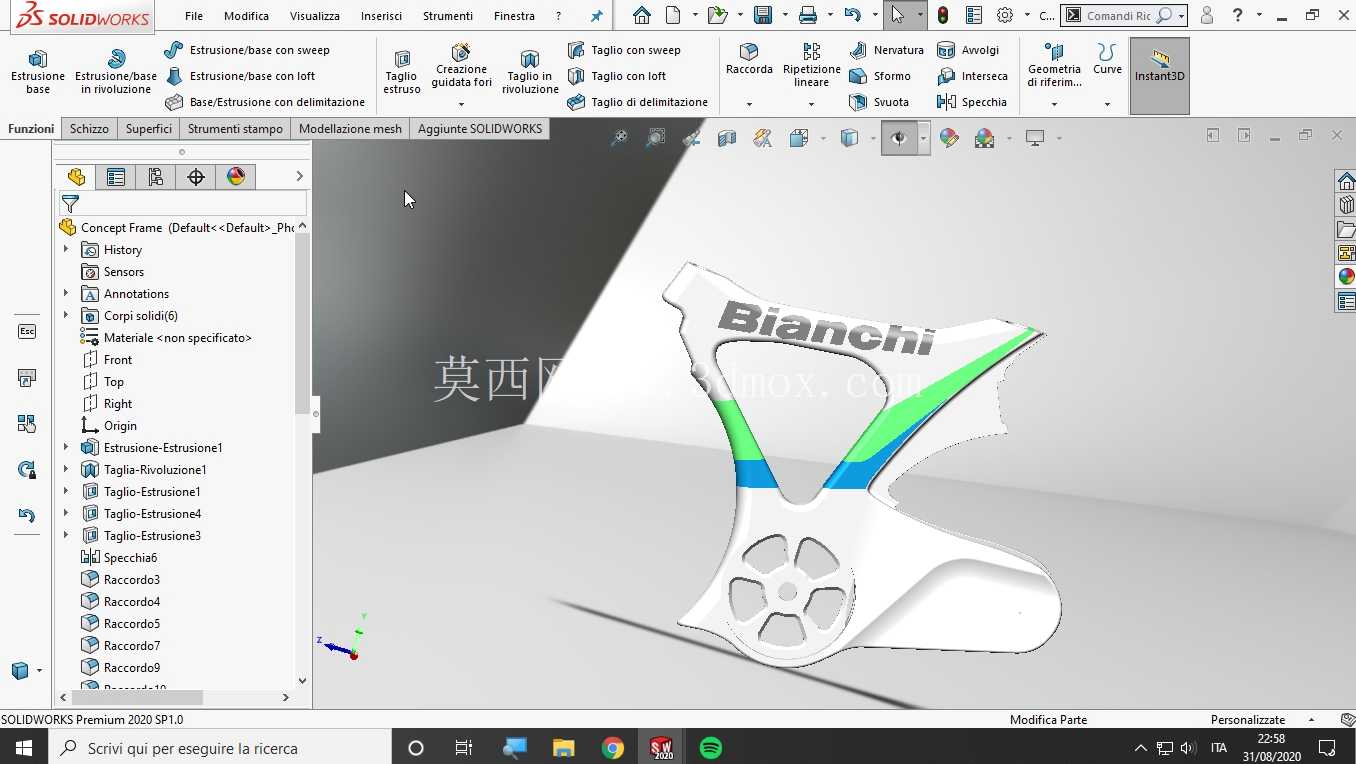Select the Front plane in tree

[118, 360]
